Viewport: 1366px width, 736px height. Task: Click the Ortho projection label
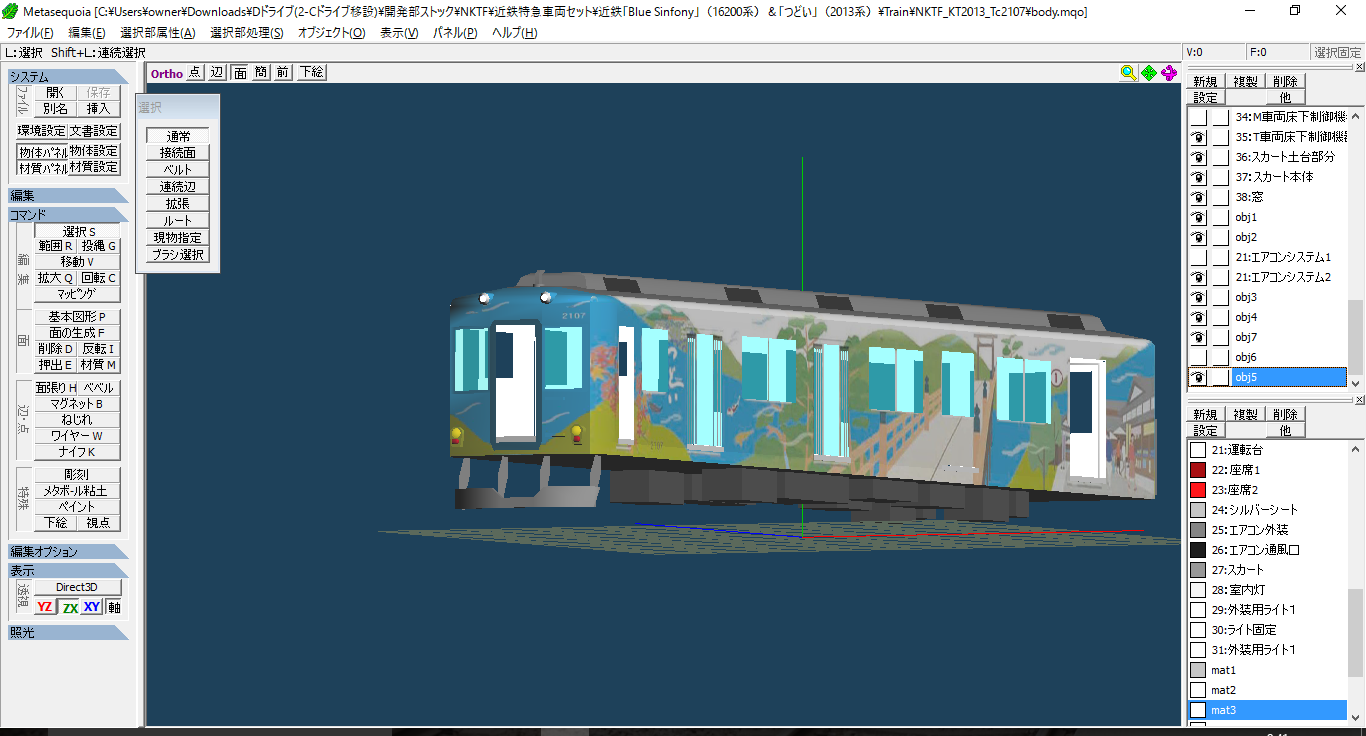pos(167,73)
